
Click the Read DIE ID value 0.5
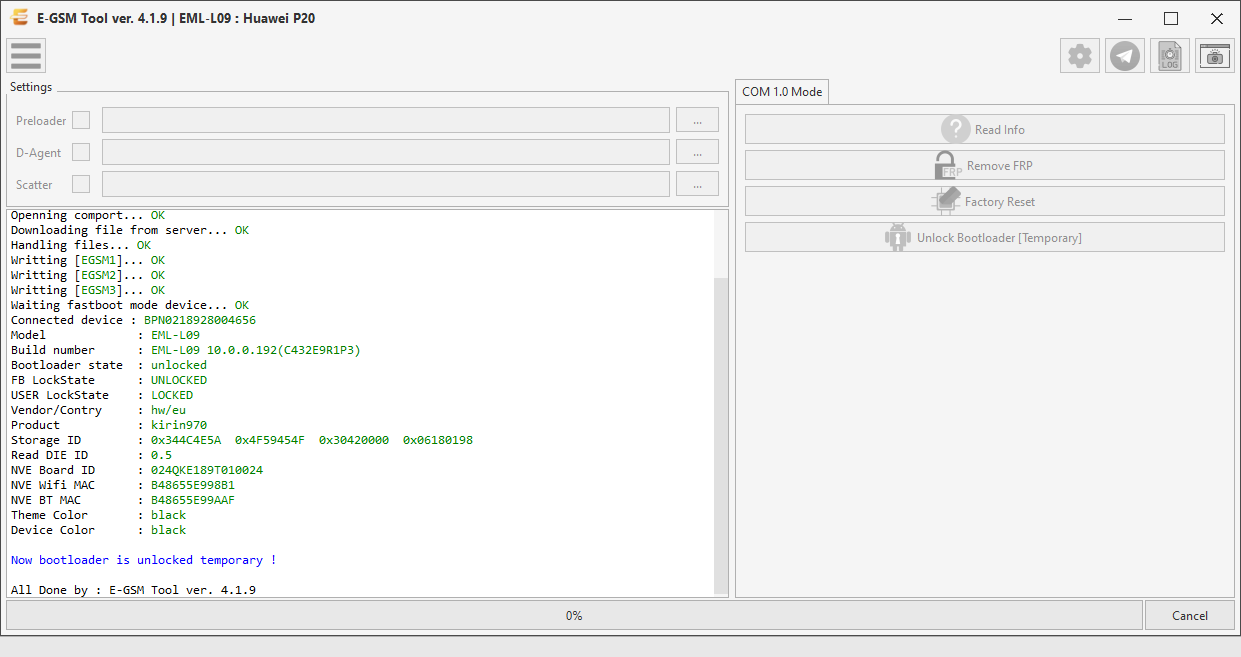tap(161, 455)
